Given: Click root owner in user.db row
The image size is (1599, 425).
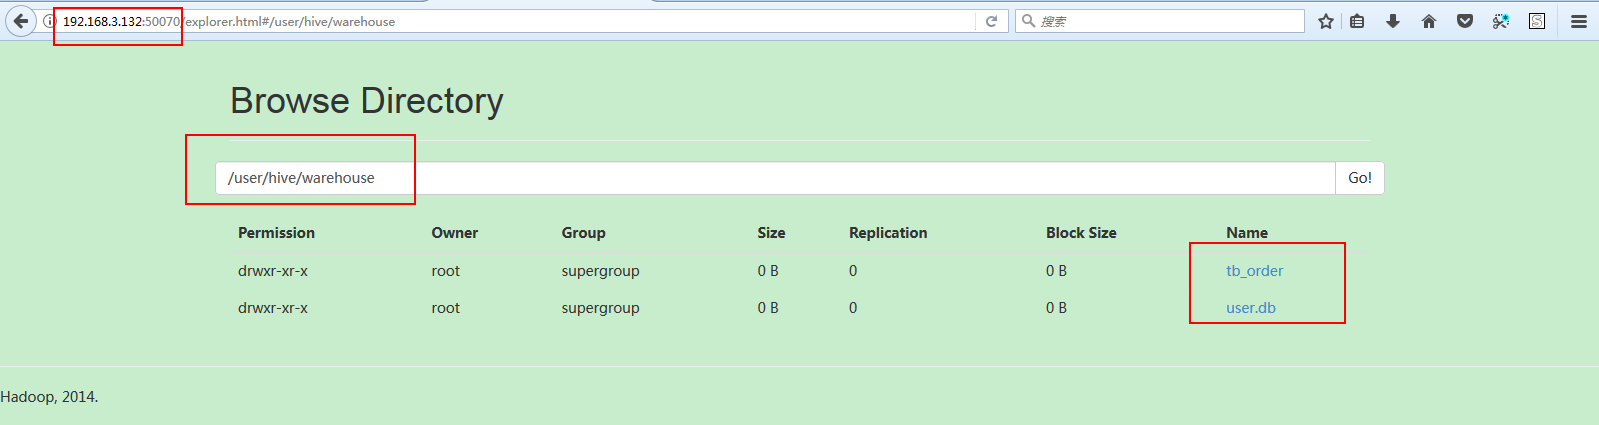Looking at the screenshot, I should click(x=446, y=308).
